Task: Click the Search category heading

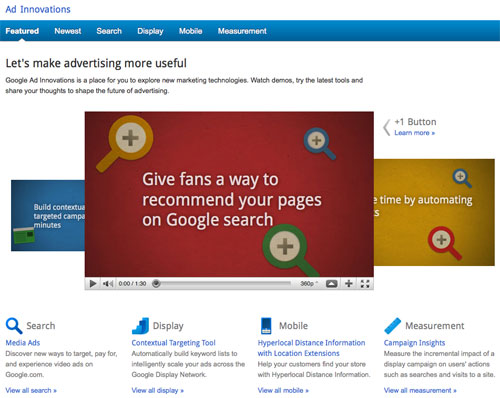Action: tap(41, 326)
